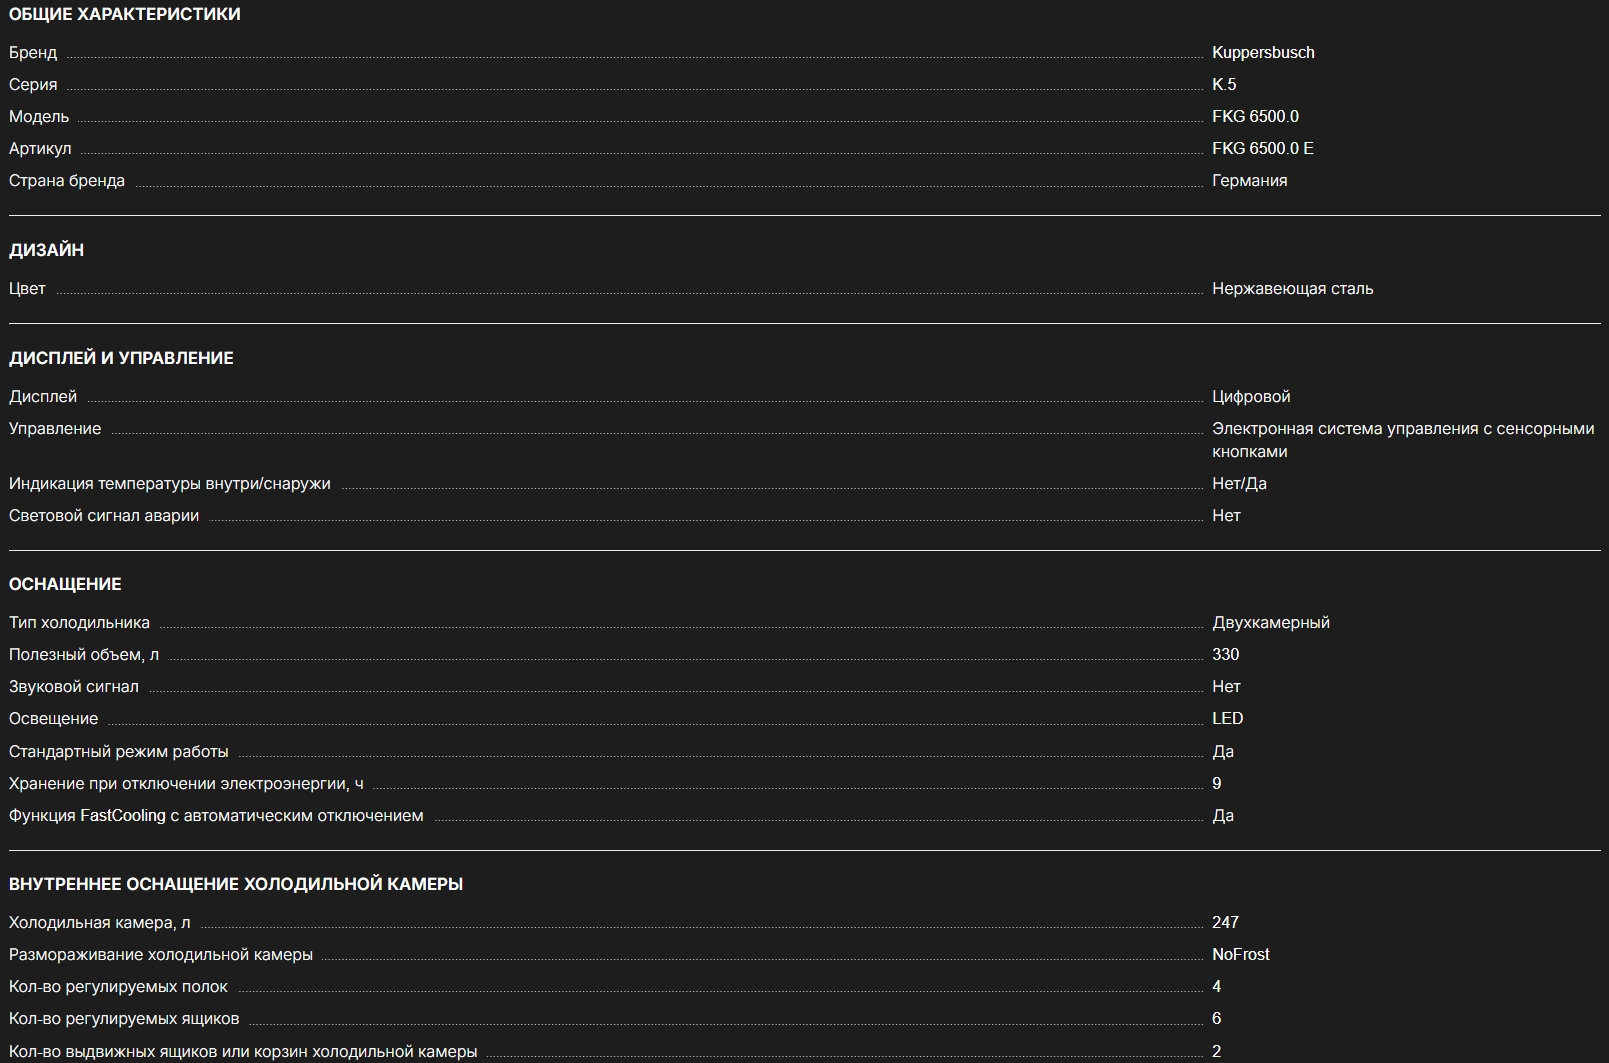Screen dimensions: 1609x1063
Task: Click the 'Кол-во регулируемых ящиков' label
Action: coord(124,1018)
